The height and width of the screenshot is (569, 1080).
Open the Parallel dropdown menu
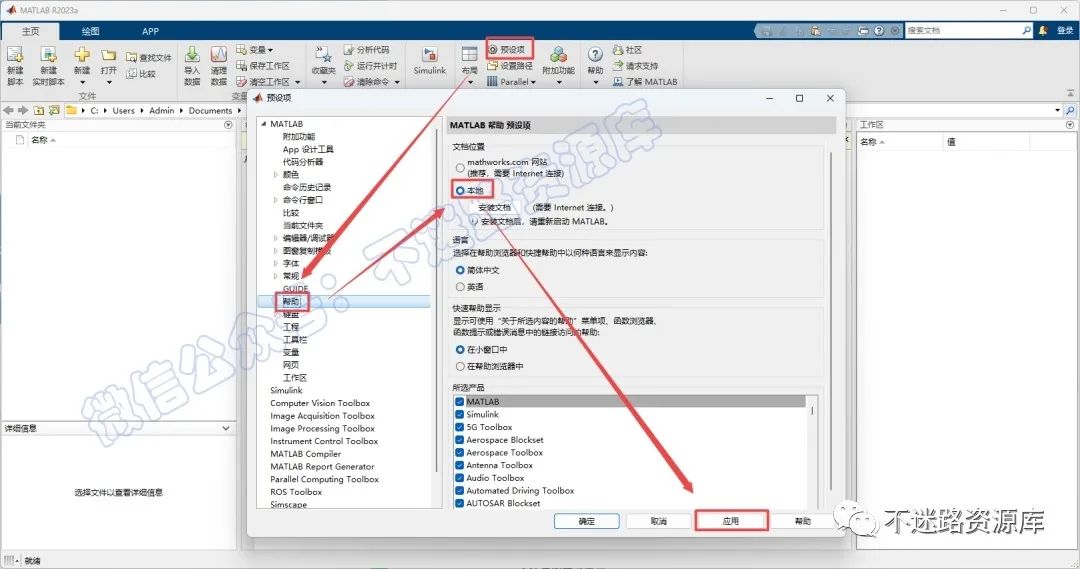[534, 82]
